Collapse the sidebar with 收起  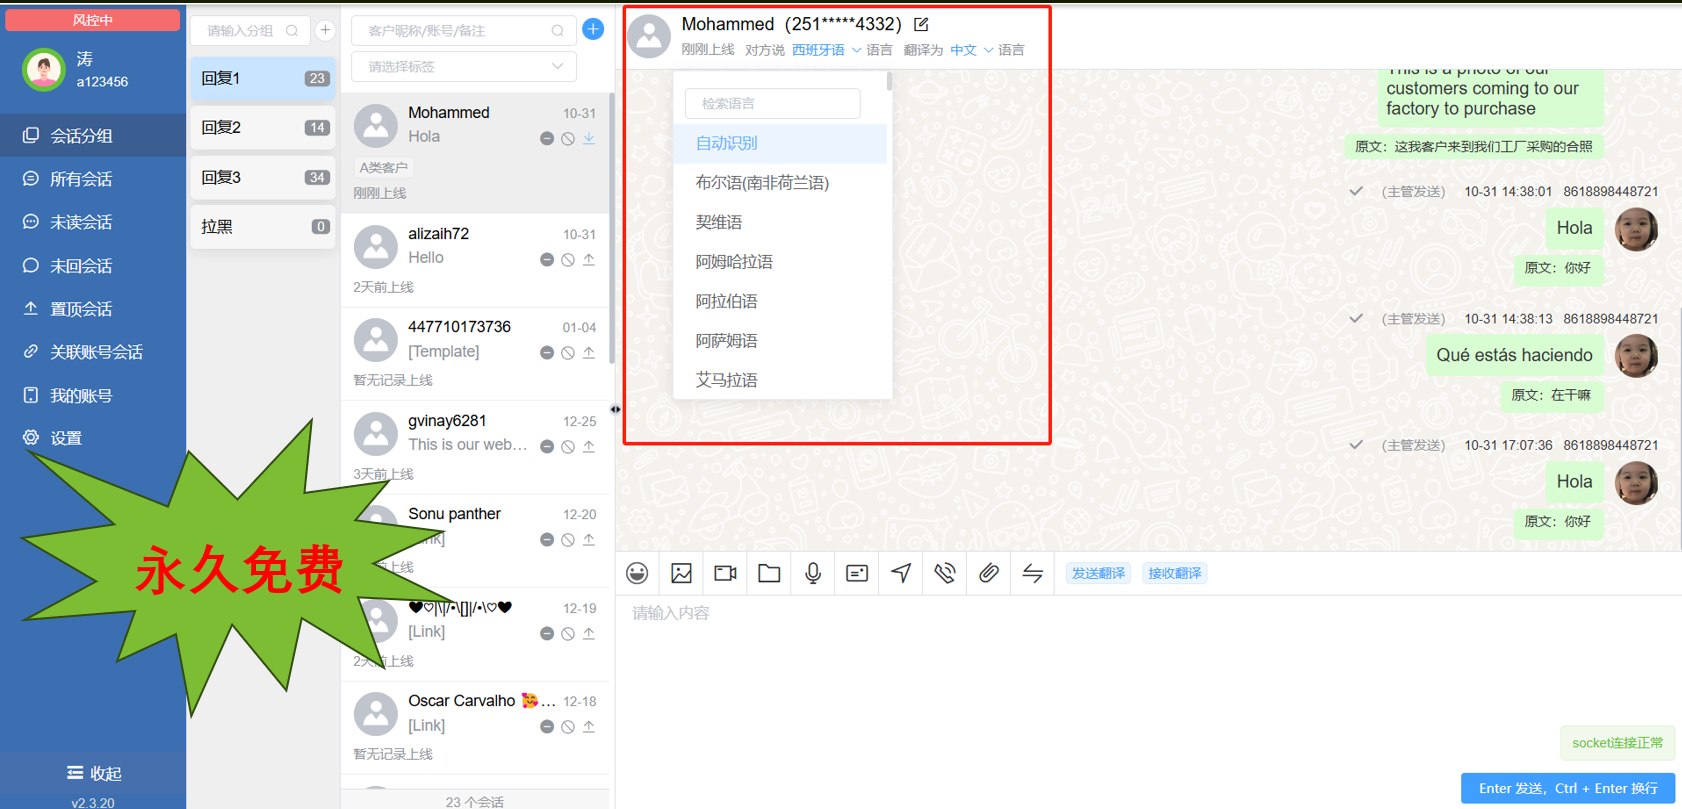pos(93,773)
